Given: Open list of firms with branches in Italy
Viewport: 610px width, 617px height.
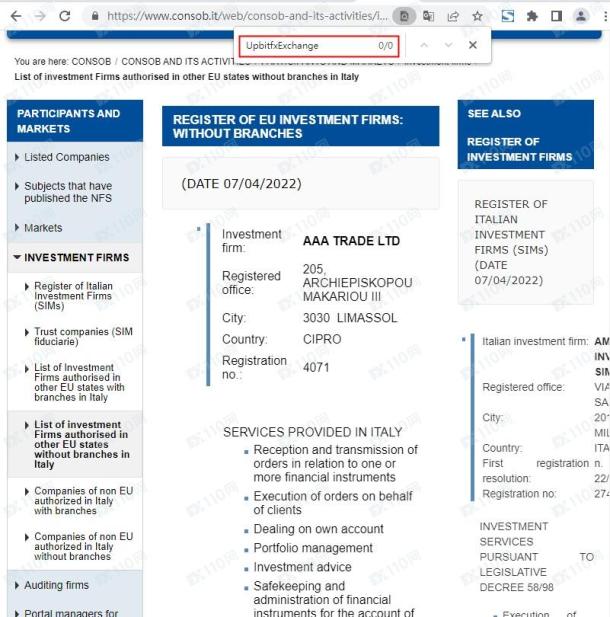Looking at the screenshot, I should [x=79, y=382].
